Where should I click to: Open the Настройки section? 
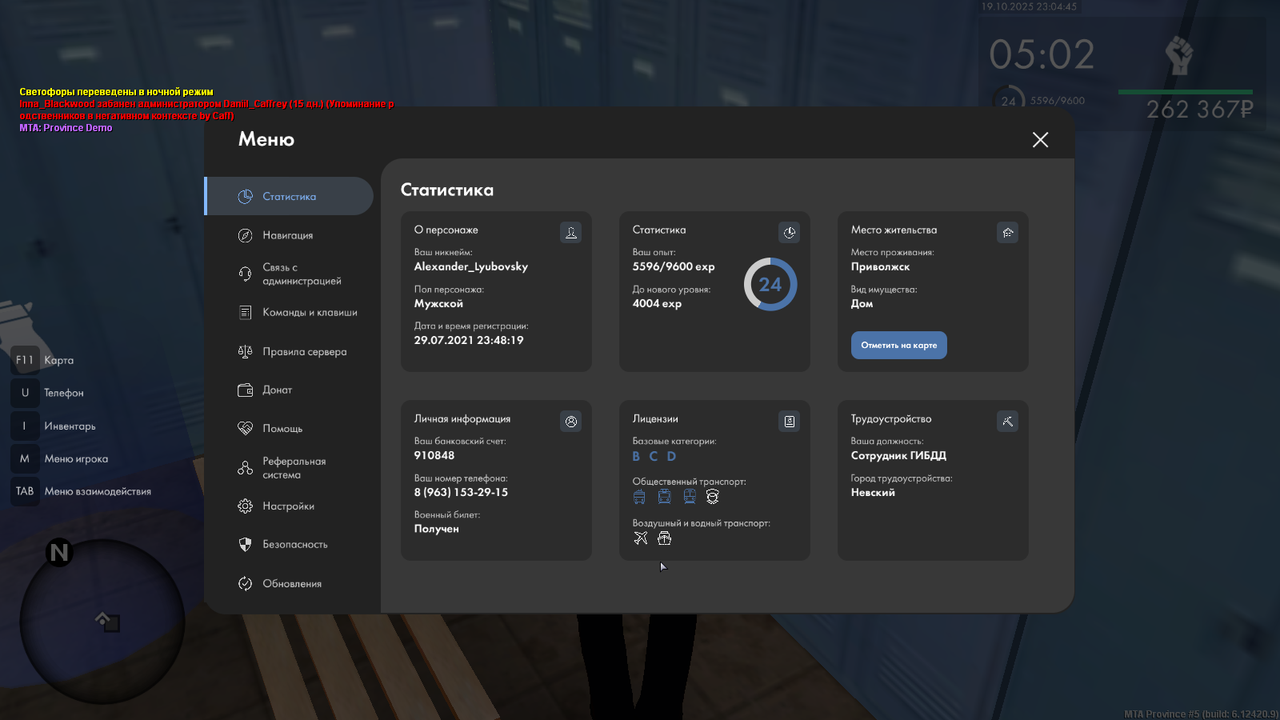289,506
